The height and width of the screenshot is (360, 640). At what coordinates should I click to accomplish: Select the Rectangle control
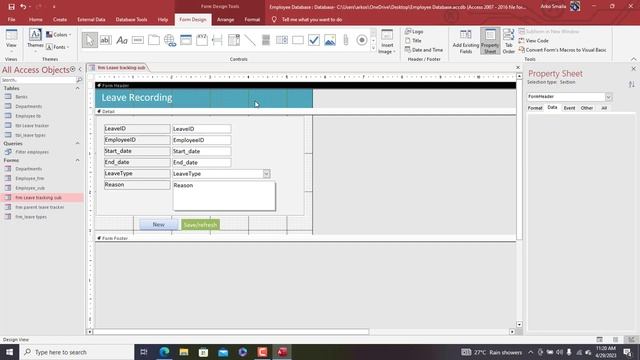pyautogui.click(x=298, y=40)
